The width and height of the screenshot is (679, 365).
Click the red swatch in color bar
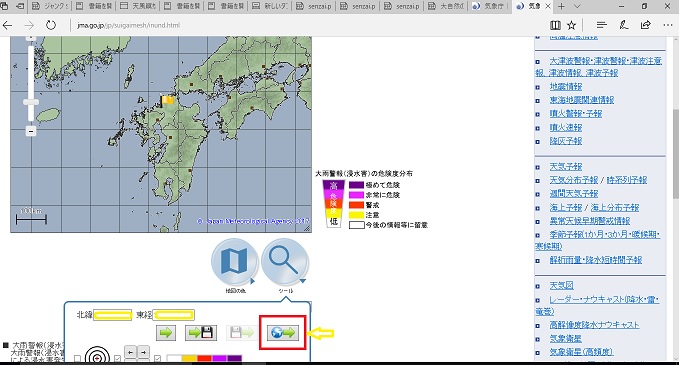pyautogui.click(x=204, y=359)
